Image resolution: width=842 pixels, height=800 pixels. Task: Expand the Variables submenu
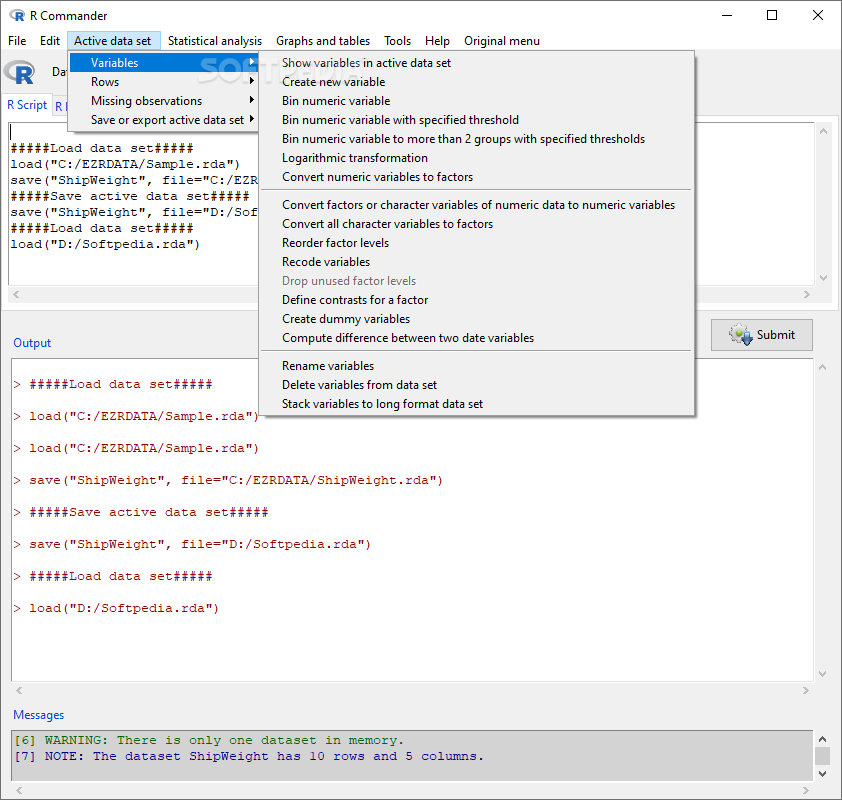click(164, 63)
